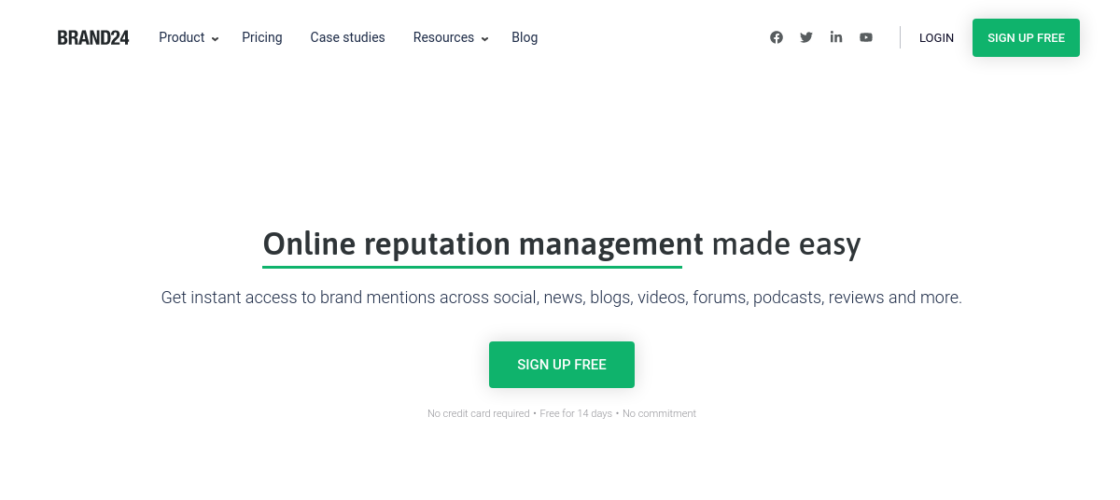Viewport: 1120px width, 500px height.
Task: Open the Resources menu label
Action: [443, 38]
